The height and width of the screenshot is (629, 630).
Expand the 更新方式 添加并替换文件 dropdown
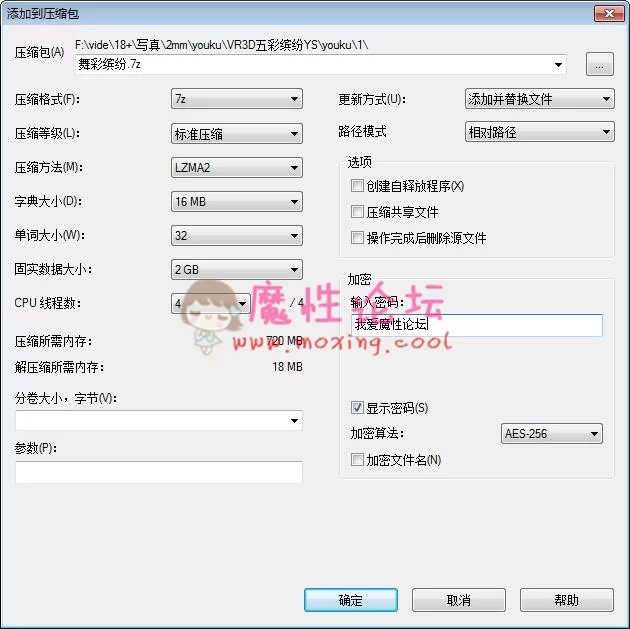(540, 99)
